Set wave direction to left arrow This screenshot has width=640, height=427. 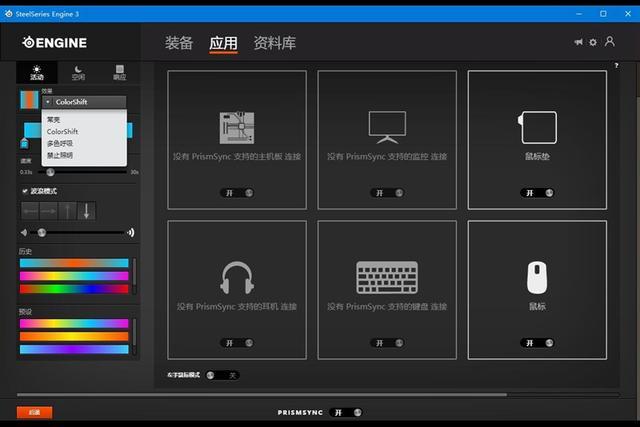(x=31, y=211)
